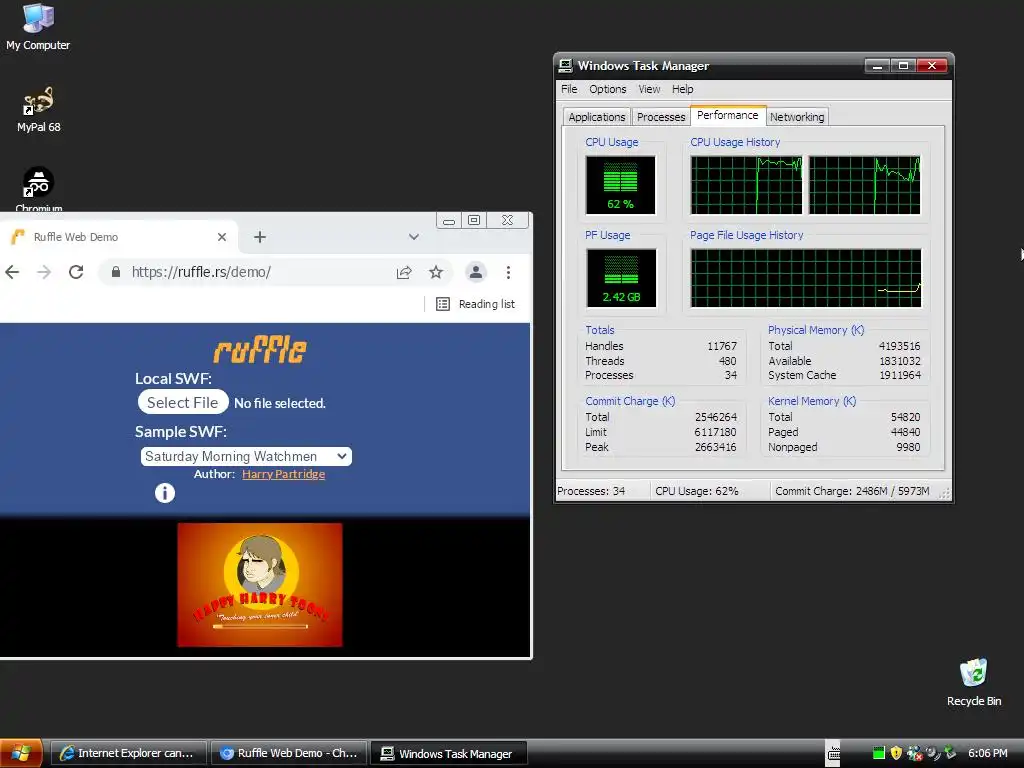The width and height of the screenshot is (1024, 768).
Task: Click the taskbar on-screen keyboard icon
Action: tap(833, 754)
